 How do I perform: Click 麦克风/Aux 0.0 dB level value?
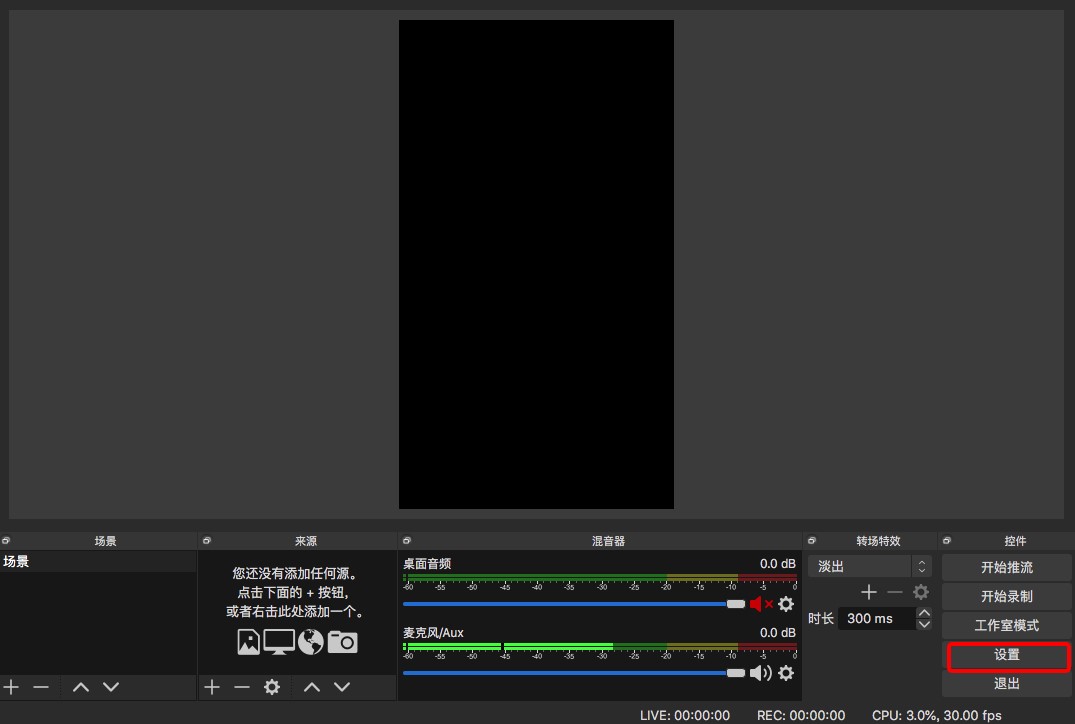click(x=777, y=632)
